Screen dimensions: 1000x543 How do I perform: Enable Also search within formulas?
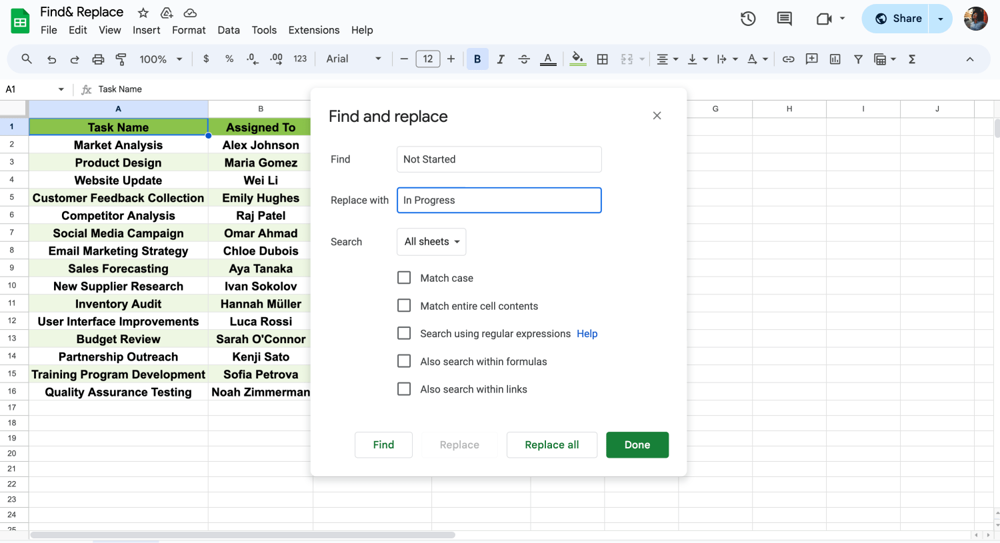tap(404, 361)
